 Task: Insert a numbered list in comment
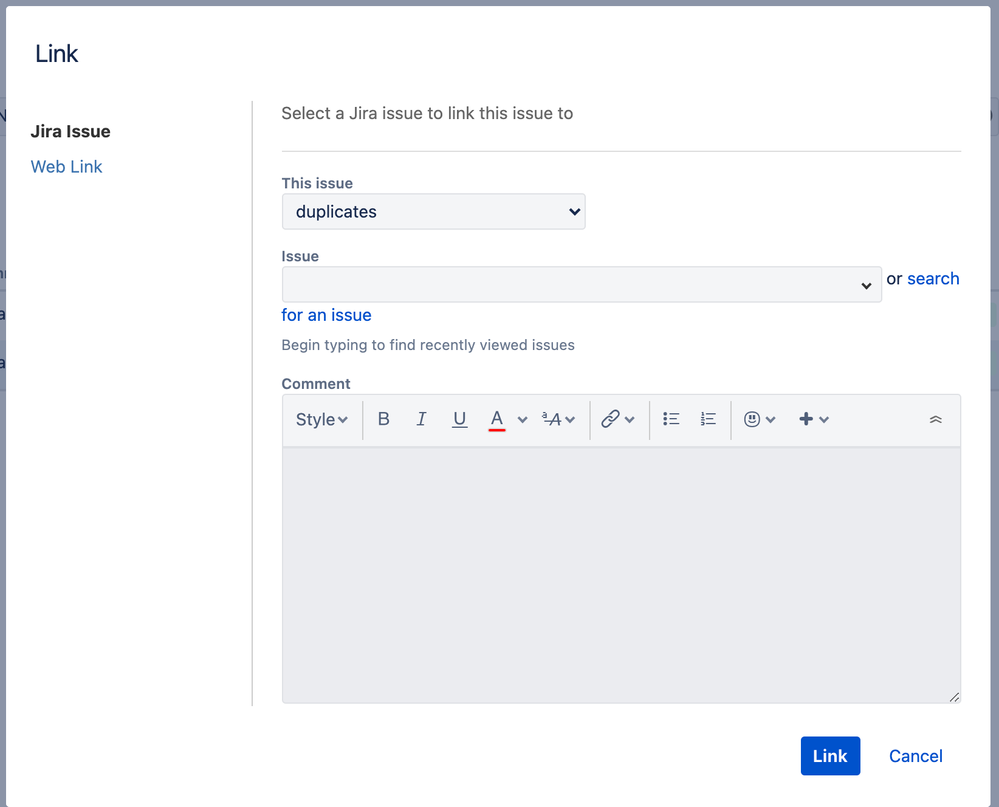click(x=708, y=420)
